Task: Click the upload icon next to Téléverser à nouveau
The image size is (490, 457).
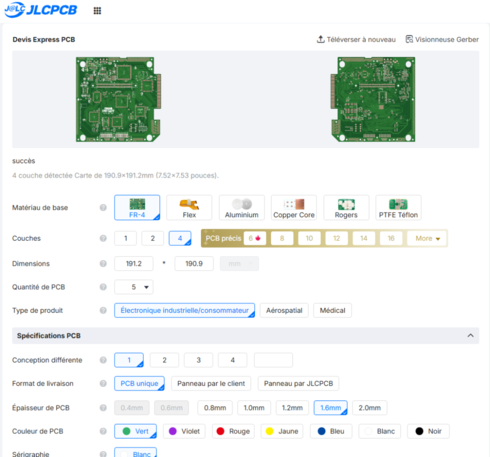Action: click(320, 39)
